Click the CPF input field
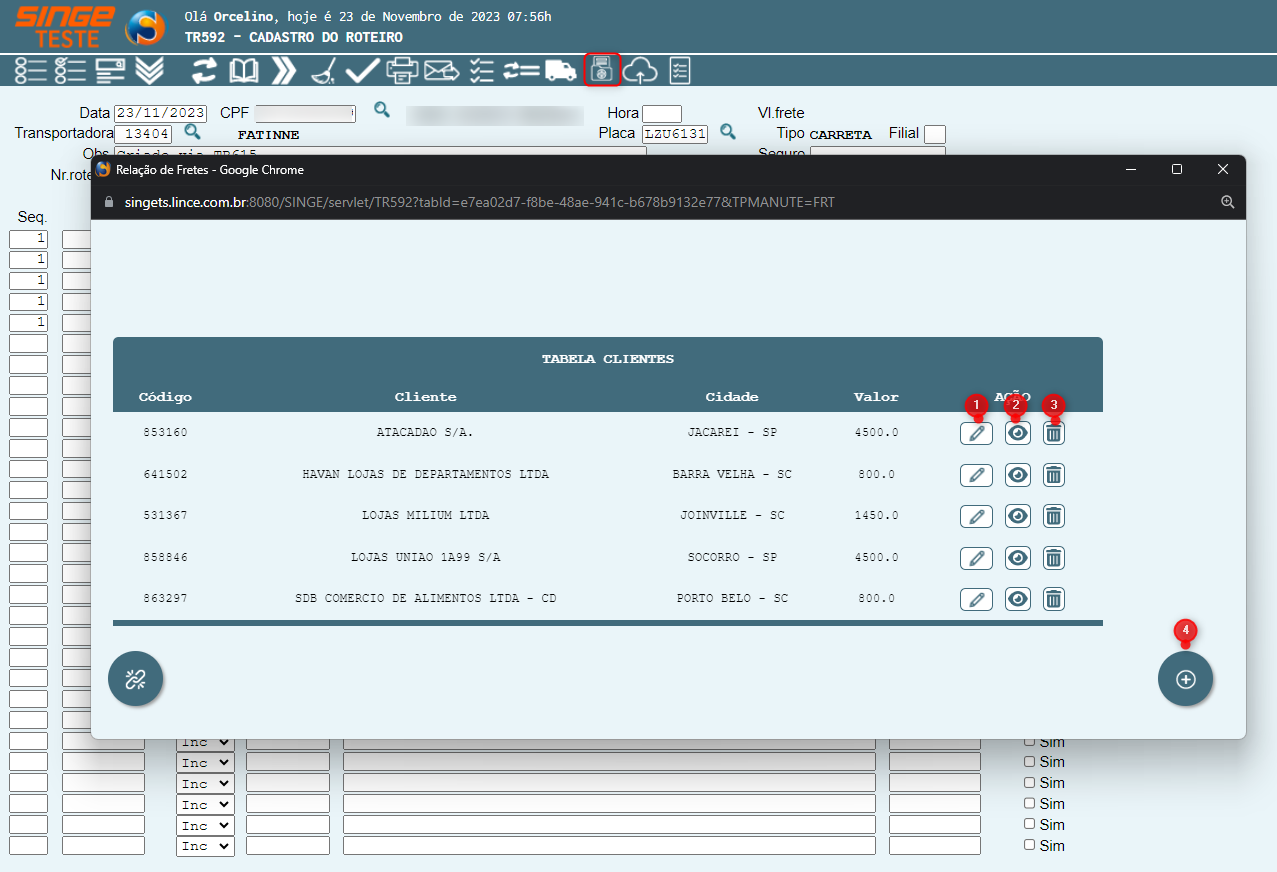Image resolution: width=1277 pixels, height=872 pixels. (x=304, y=113)
